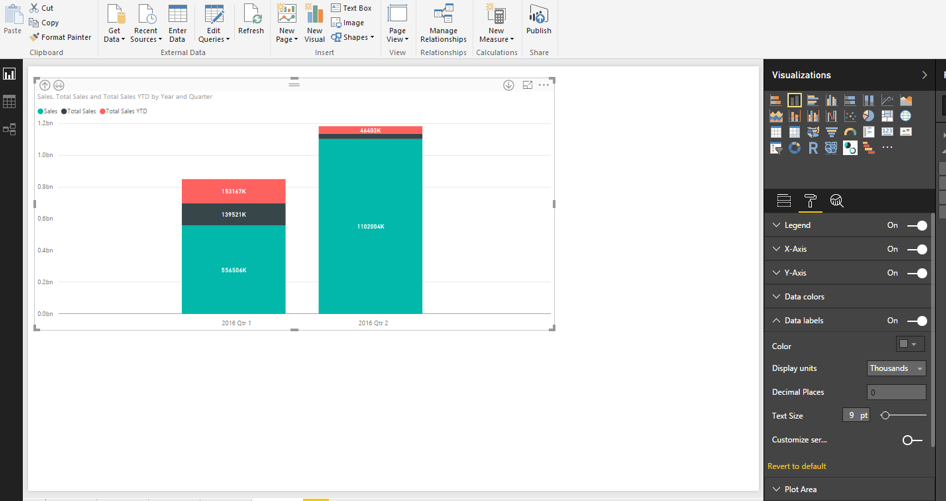Switch to the Analytics tab
This screenshot has height=501, width=946.
tap(836, 201)
